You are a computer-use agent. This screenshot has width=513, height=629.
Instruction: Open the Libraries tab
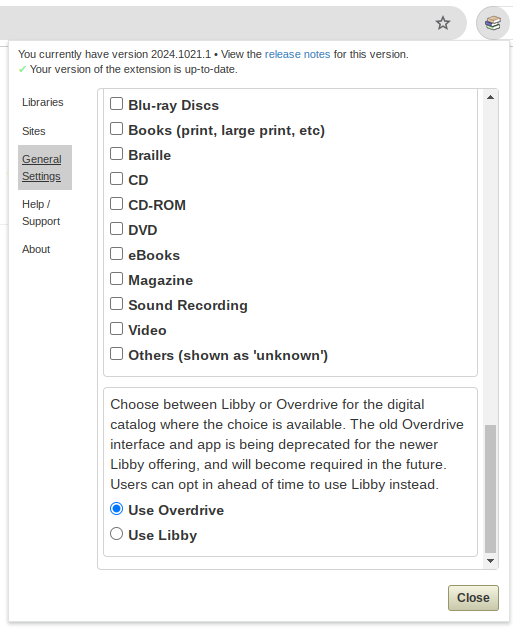43,102
